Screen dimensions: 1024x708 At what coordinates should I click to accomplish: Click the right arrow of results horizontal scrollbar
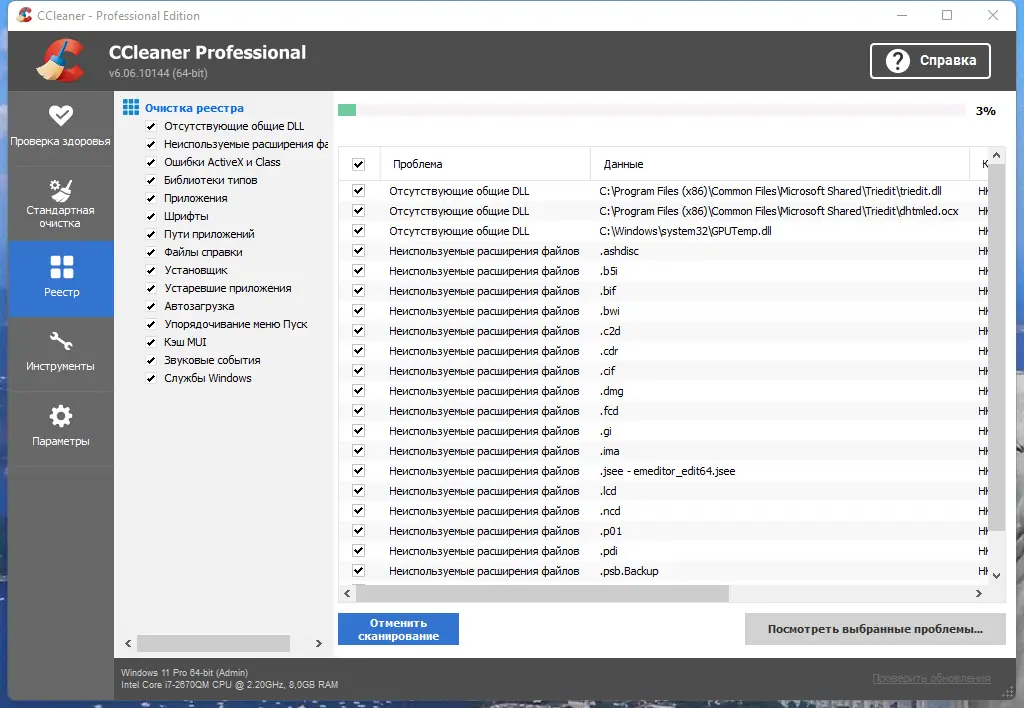[x=978, y=593]
